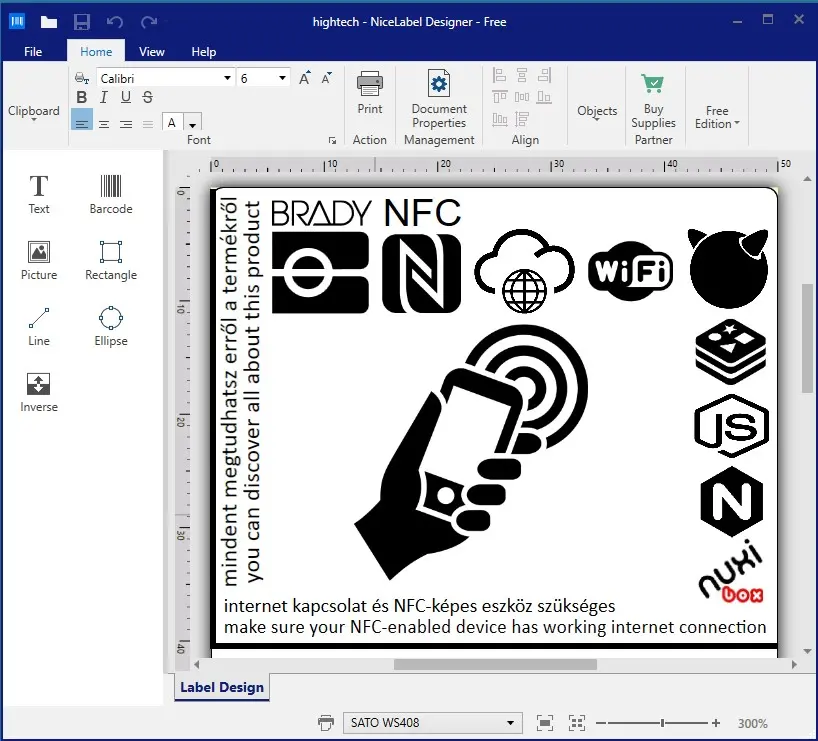Expand the Objects dropdown
Viewport: 818px width, 741px height.
pyautogui.click(x=597, y=113)
